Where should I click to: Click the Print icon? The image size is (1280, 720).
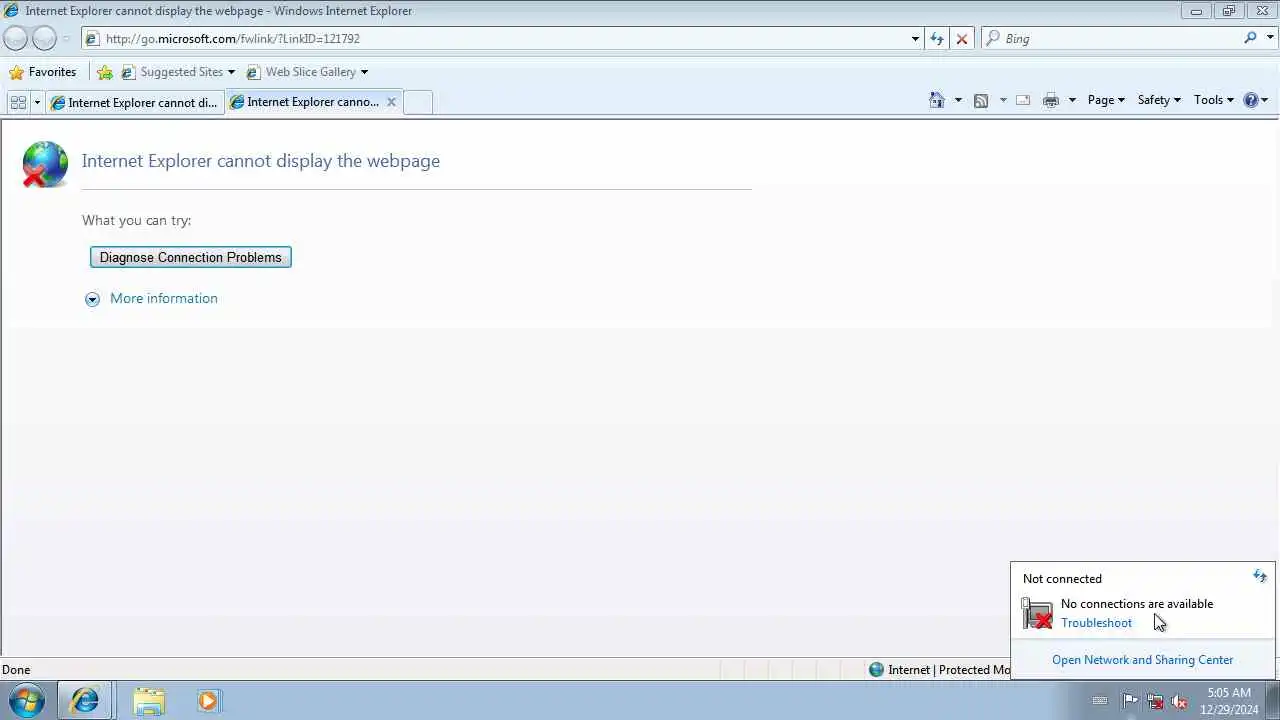[x=1050, y=100]
